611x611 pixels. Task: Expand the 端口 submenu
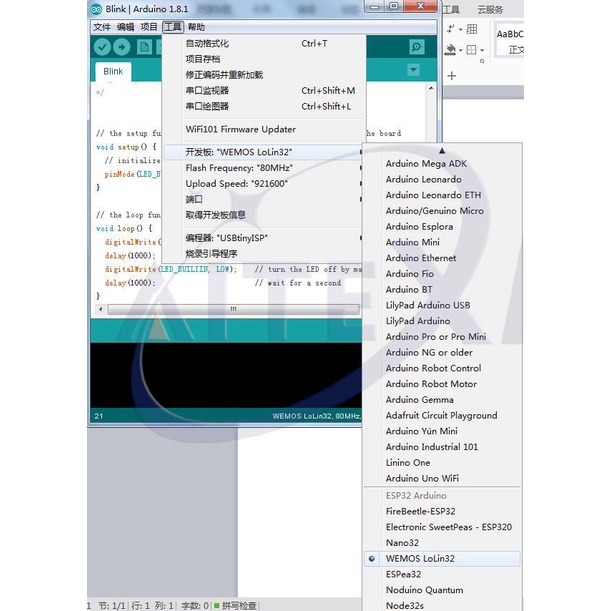click(x=264, y=199)
